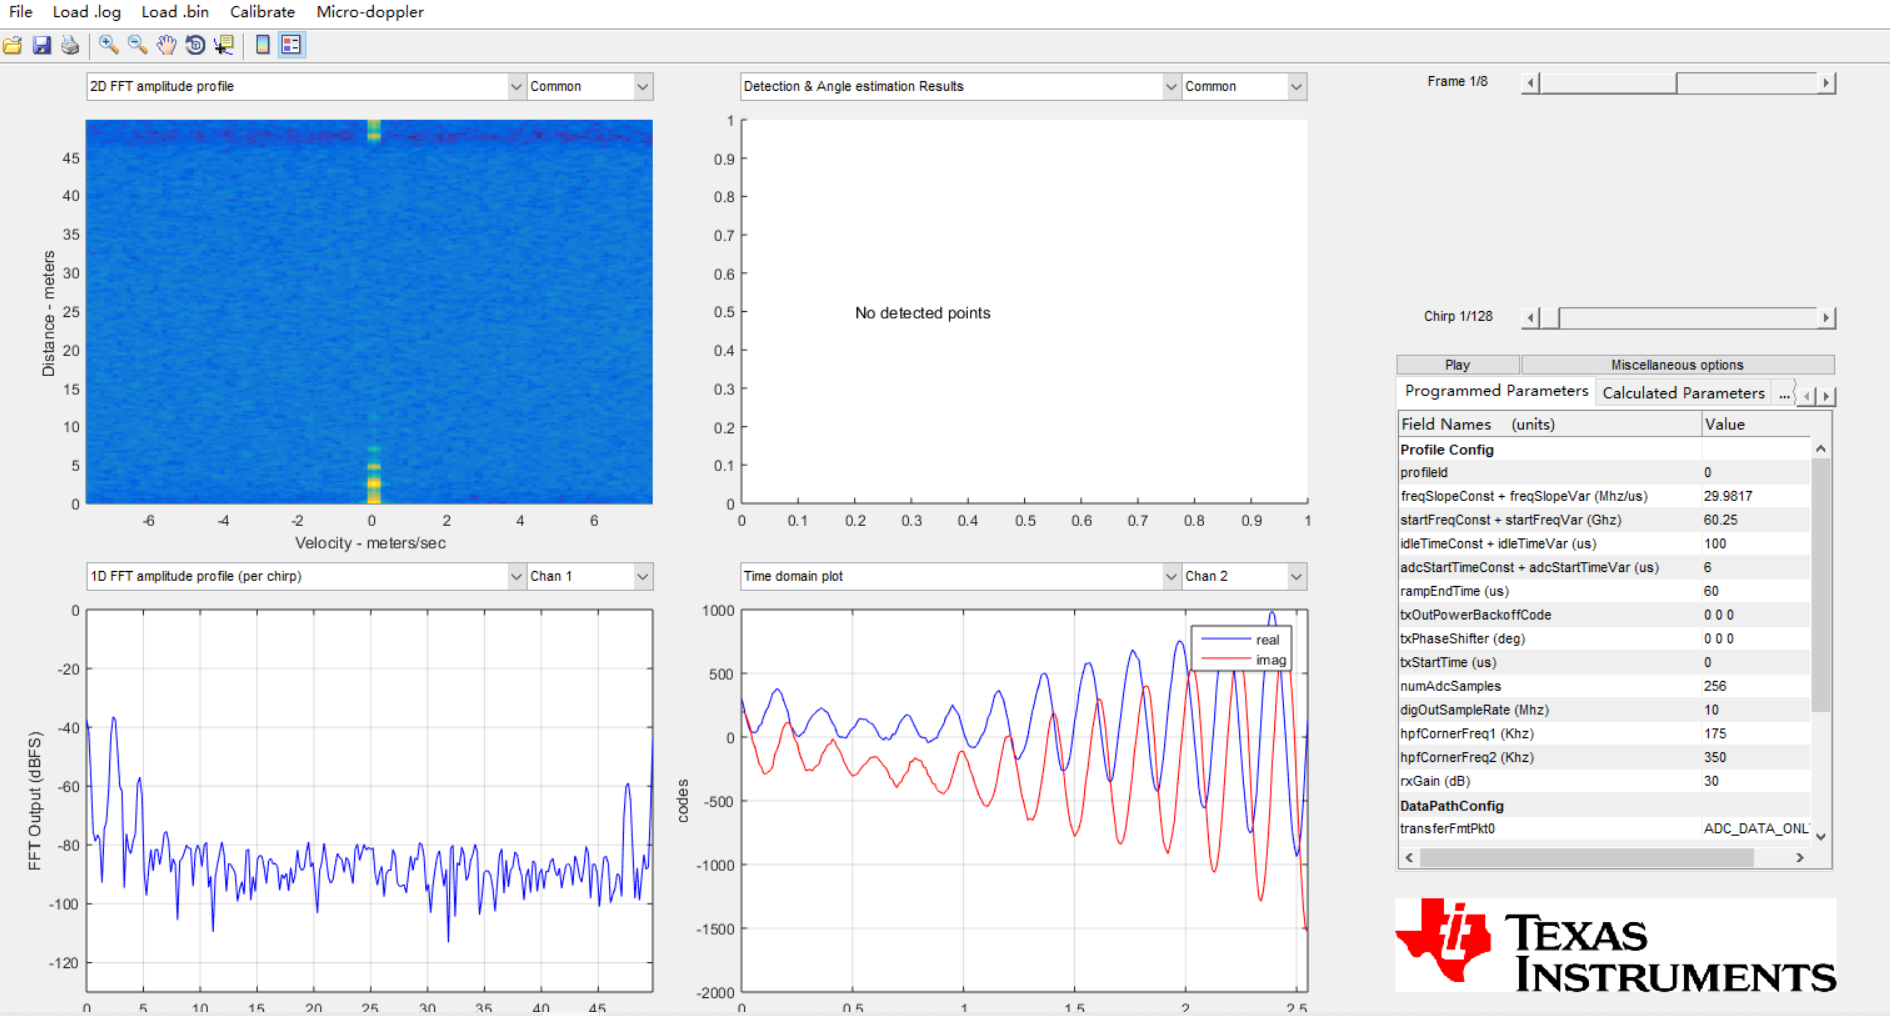Click the 2D FFT range-velocity heatmap

[369, 312]
